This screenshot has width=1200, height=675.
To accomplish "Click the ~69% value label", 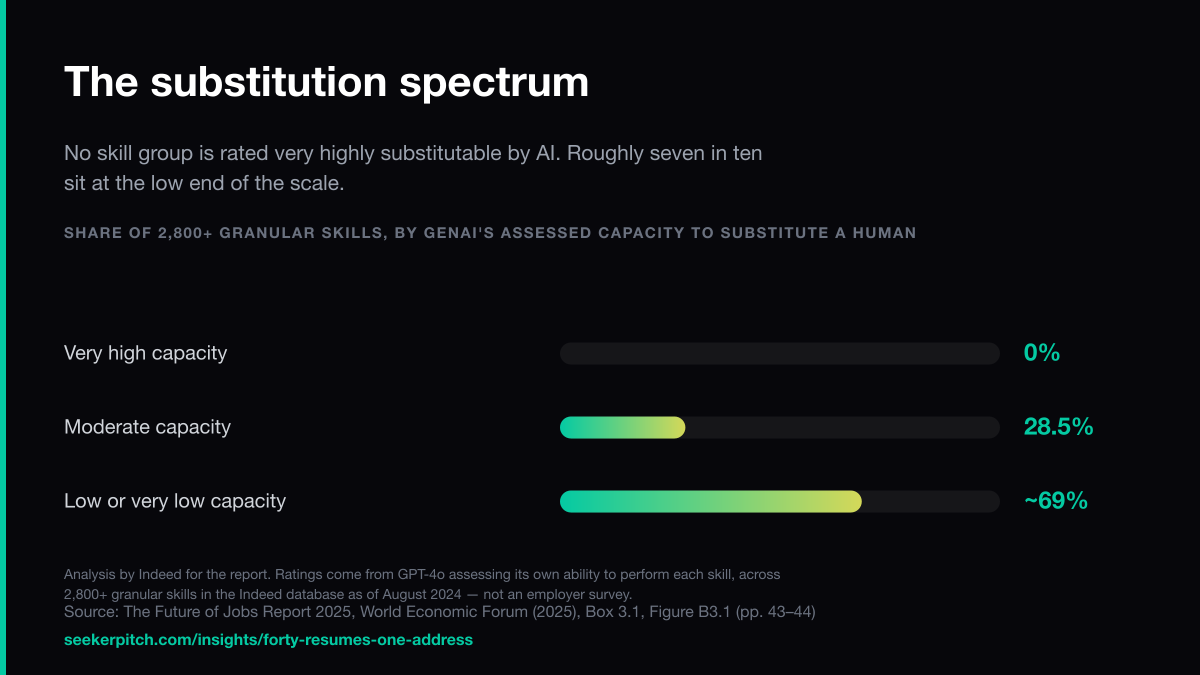I will pyautogui.click(x=1055, y=501).
